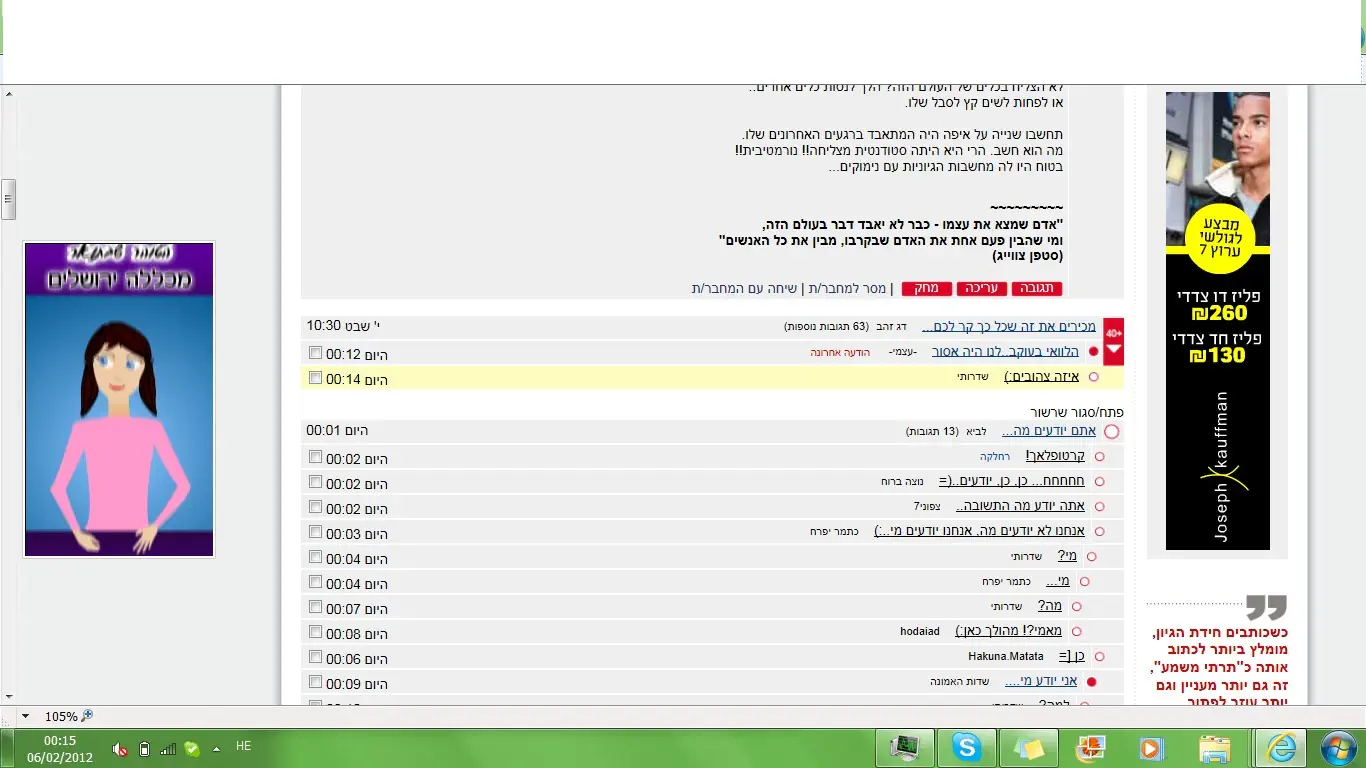Open the Windows Start orb

pos(1337,748)
